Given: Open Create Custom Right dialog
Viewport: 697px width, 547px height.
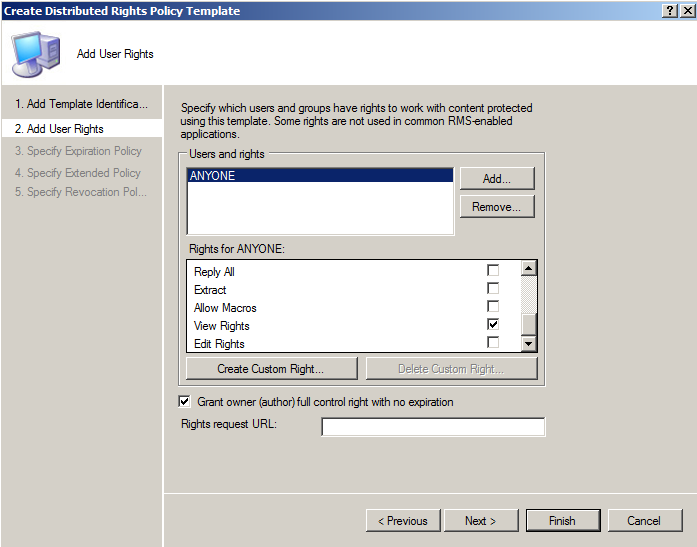Looking at the screenshot, I should [x=270, y=369].
